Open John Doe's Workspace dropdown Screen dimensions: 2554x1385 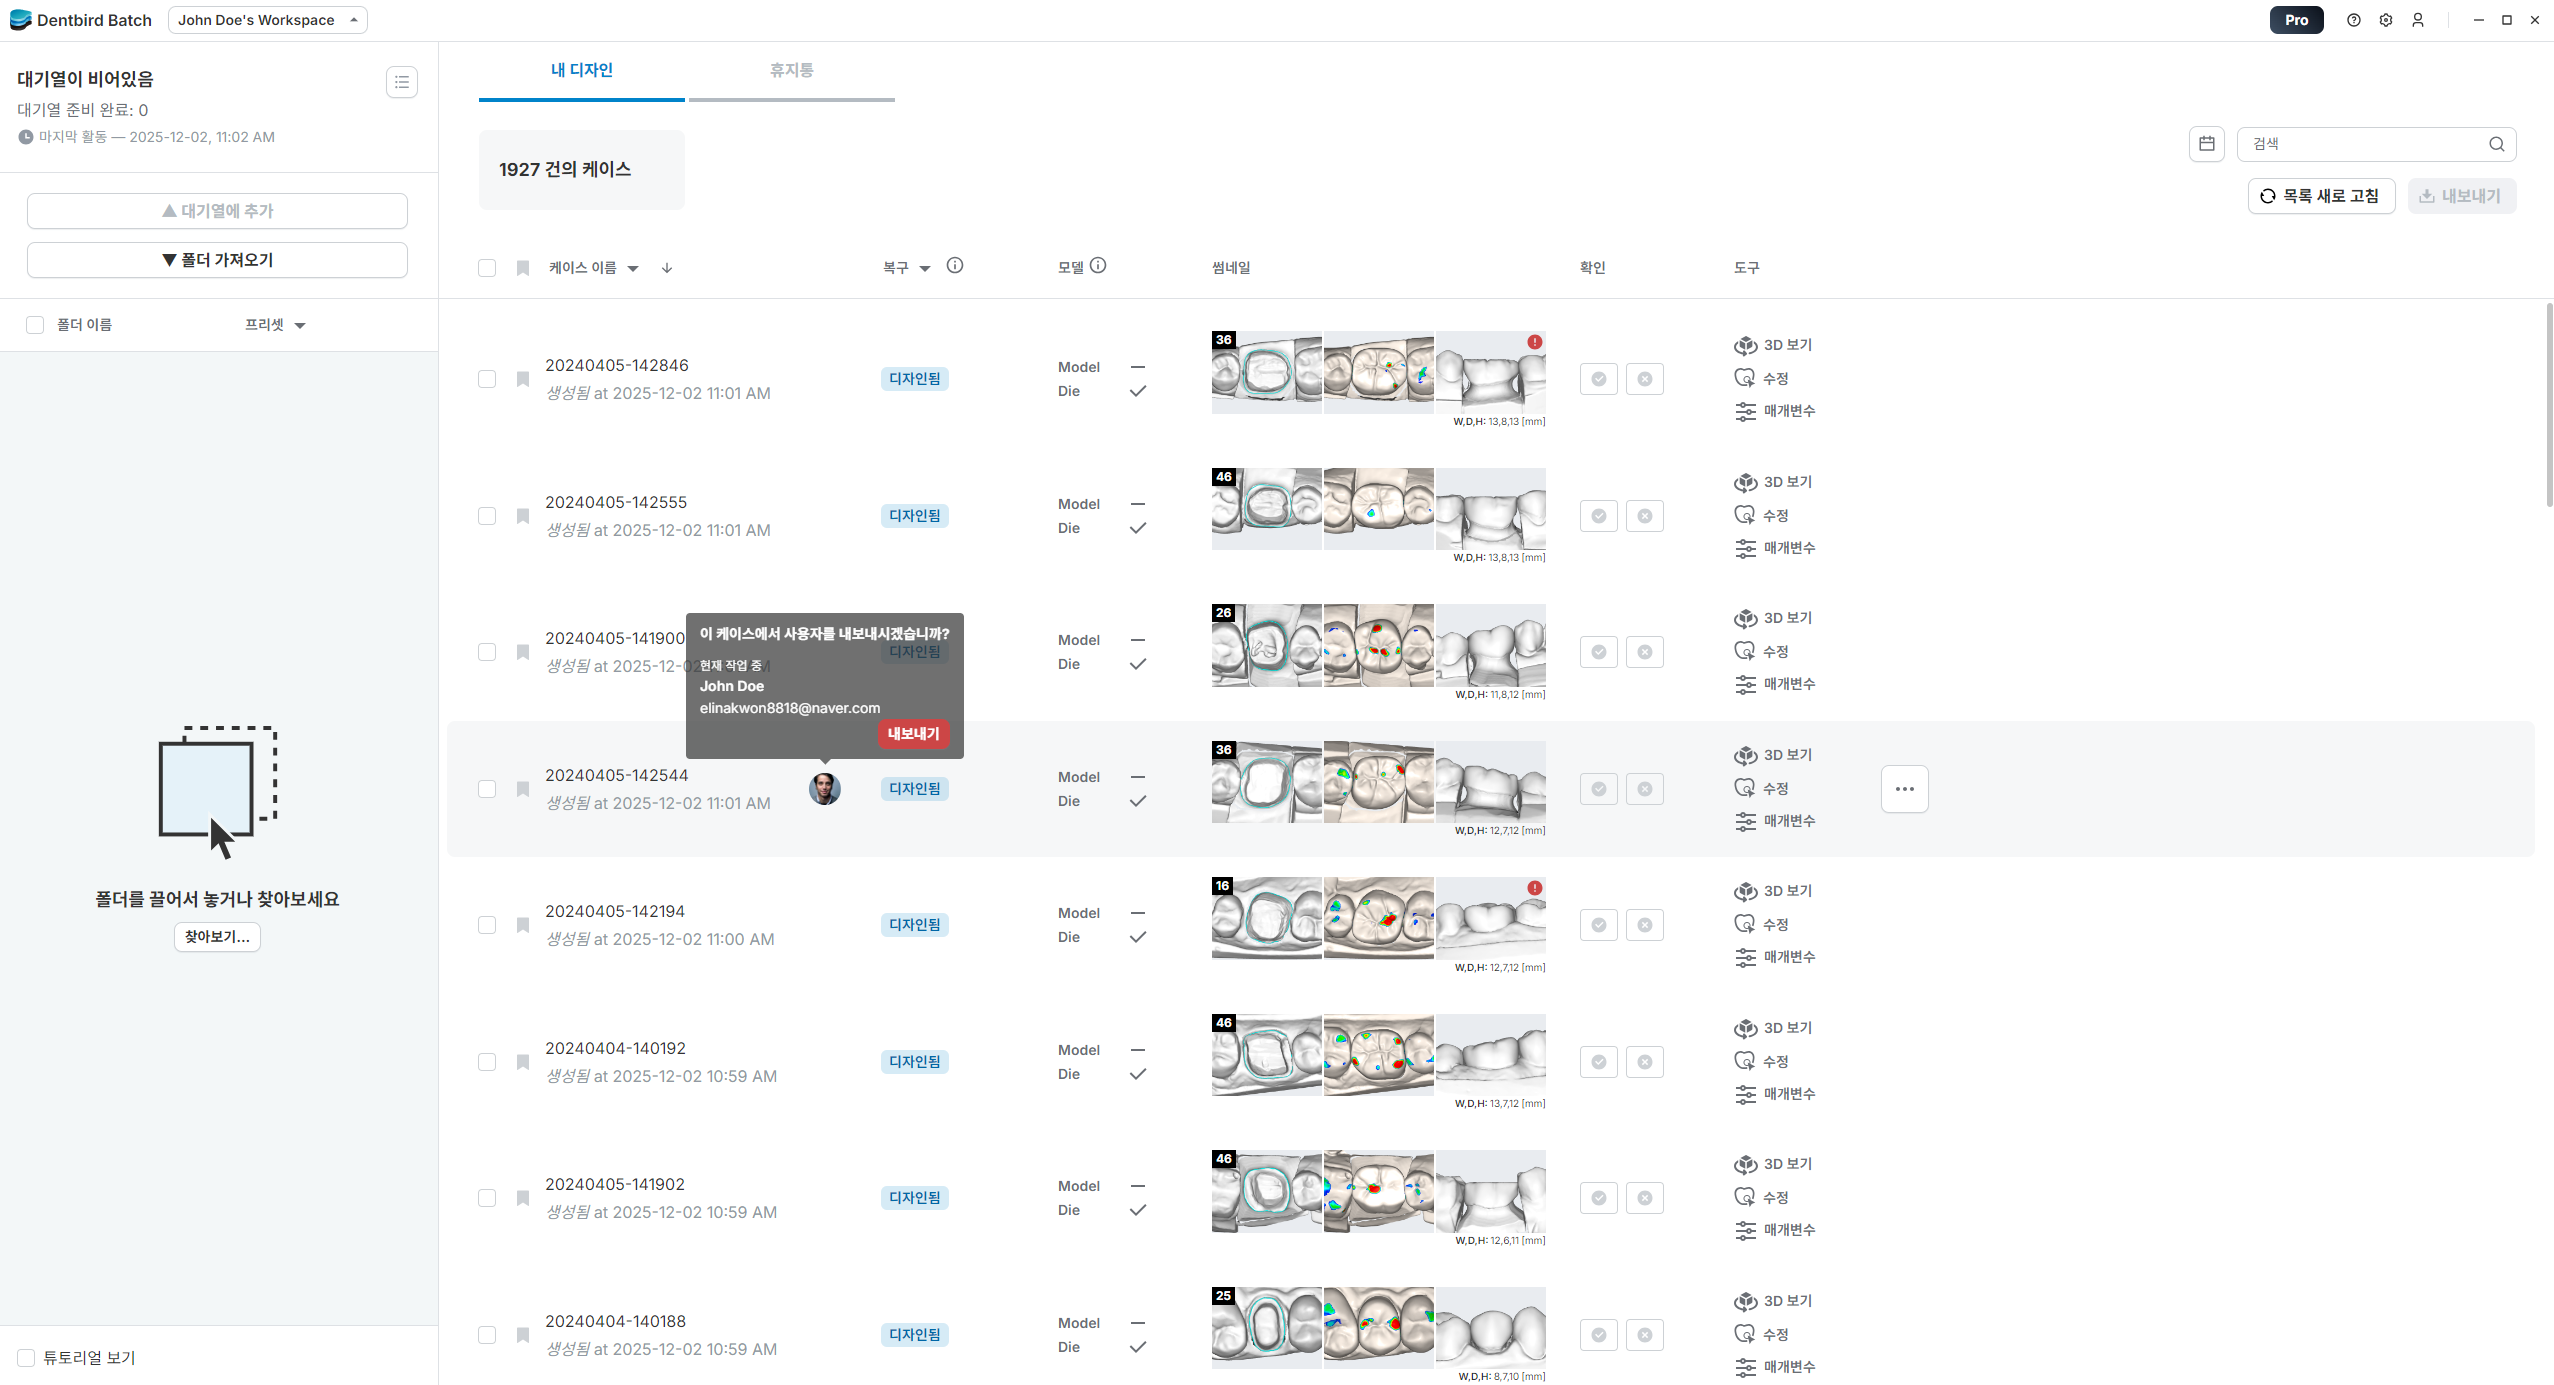(267, 20)
